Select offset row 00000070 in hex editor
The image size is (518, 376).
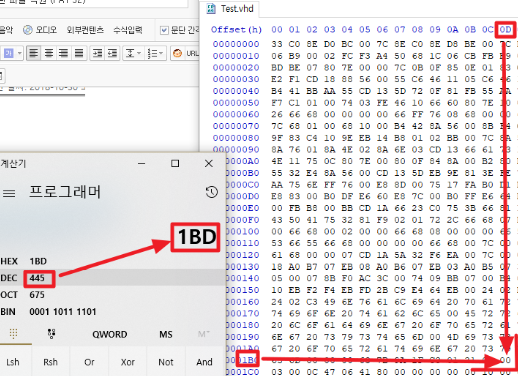point(236,126)
